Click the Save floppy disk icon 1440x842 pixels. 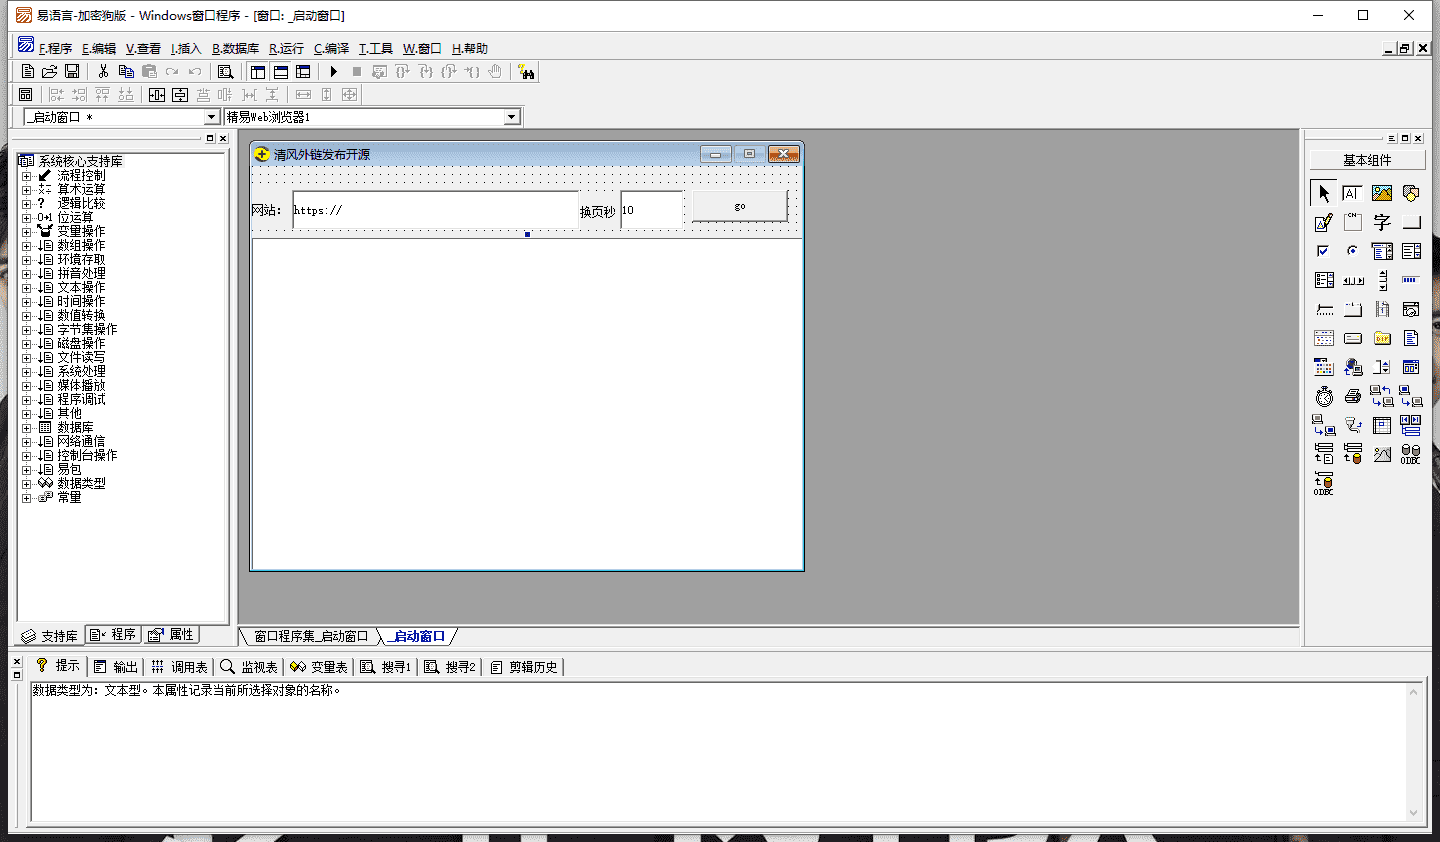72,72
